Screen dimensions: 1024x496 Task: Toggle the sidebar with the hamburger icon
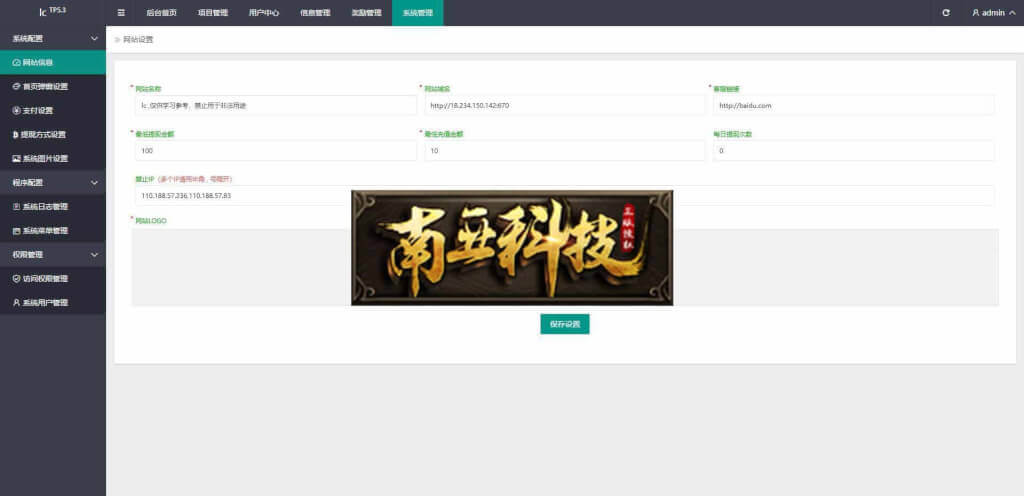[121, 12]
